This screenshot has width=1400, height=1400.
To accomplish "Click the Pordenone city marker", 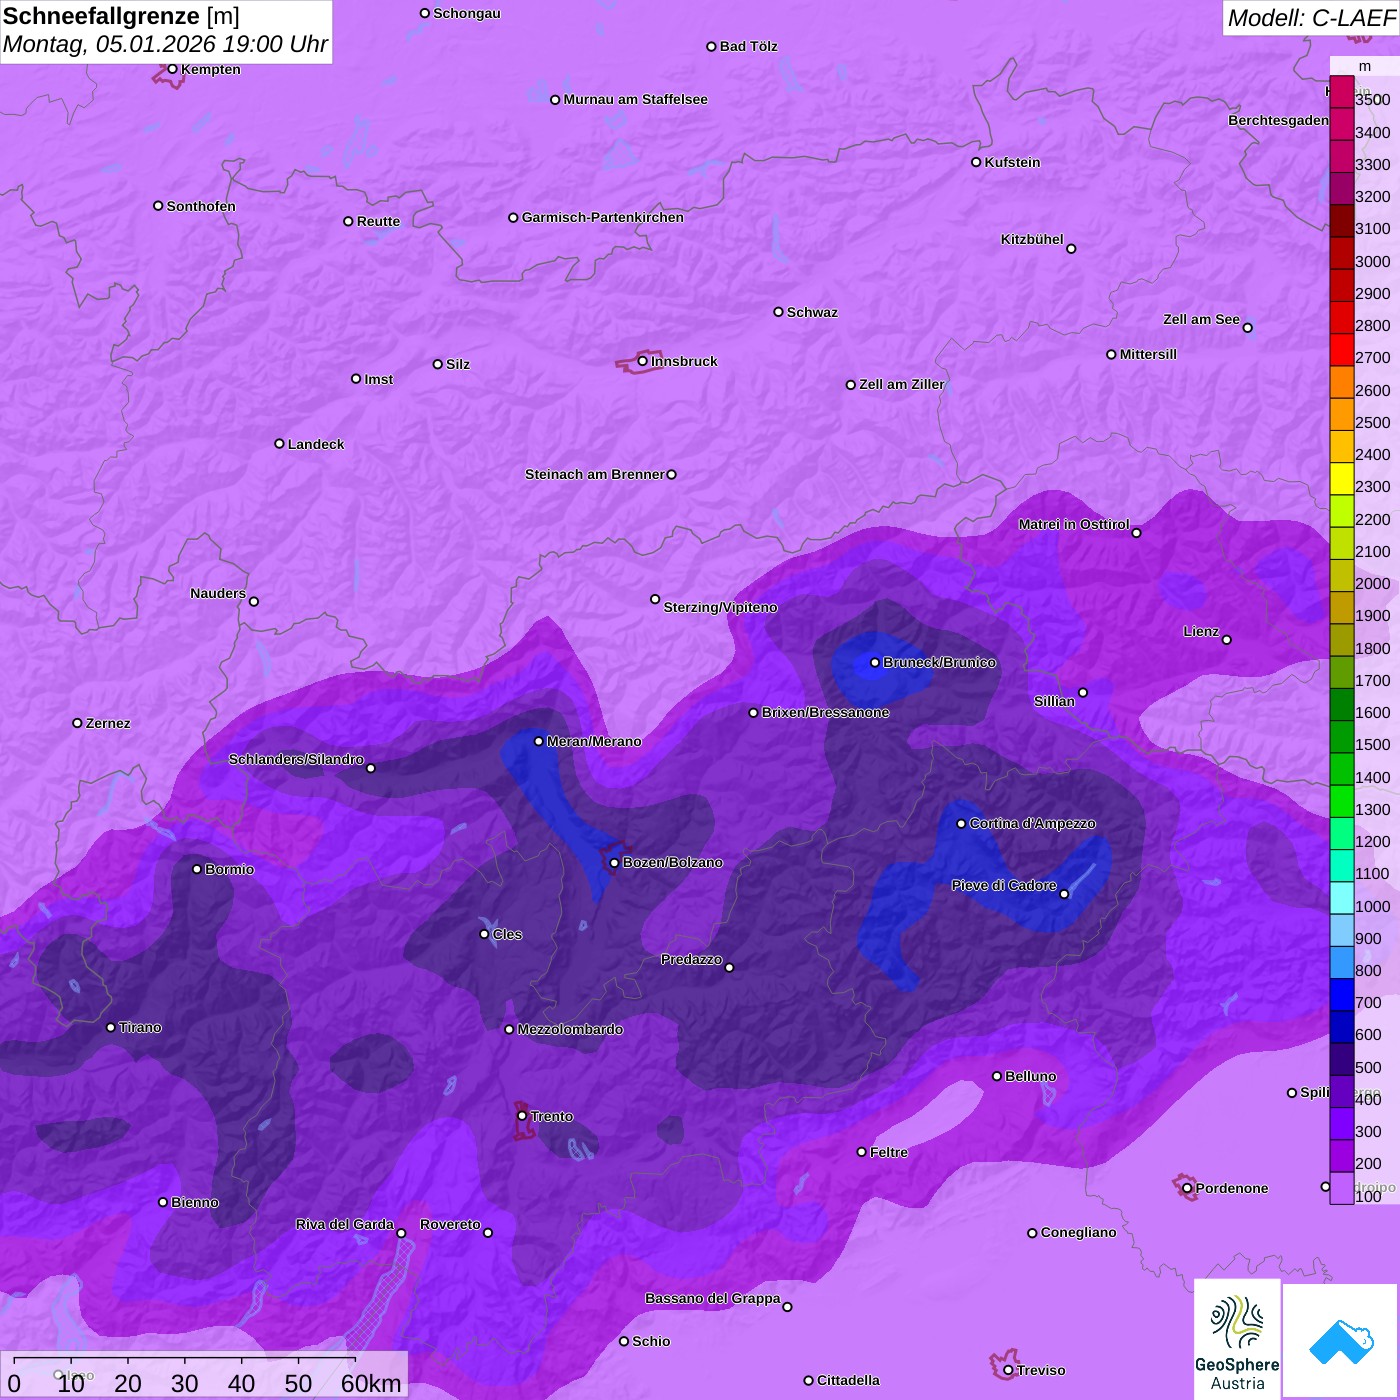I will pos(1187,1188).
